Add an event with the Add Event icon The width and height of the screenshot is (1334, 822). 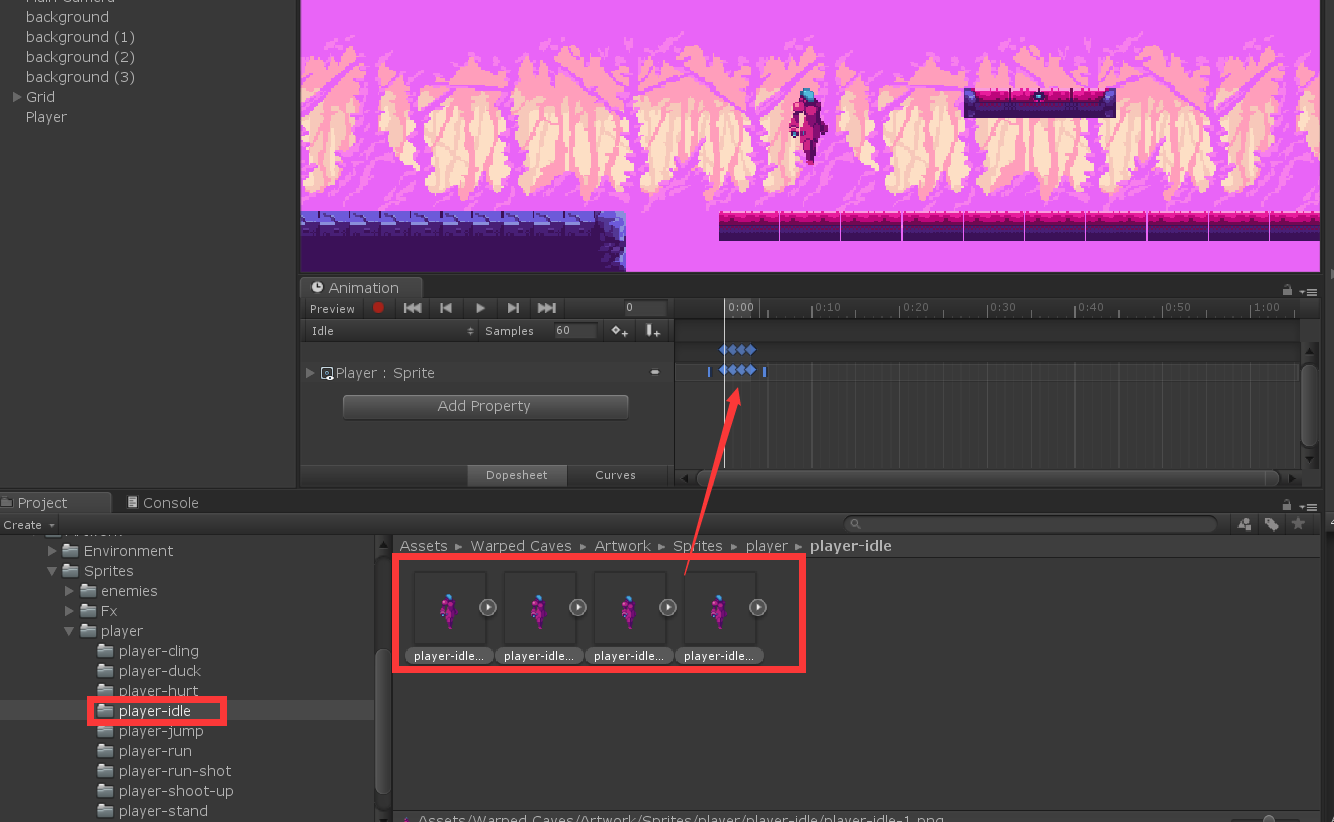point(653,330)
